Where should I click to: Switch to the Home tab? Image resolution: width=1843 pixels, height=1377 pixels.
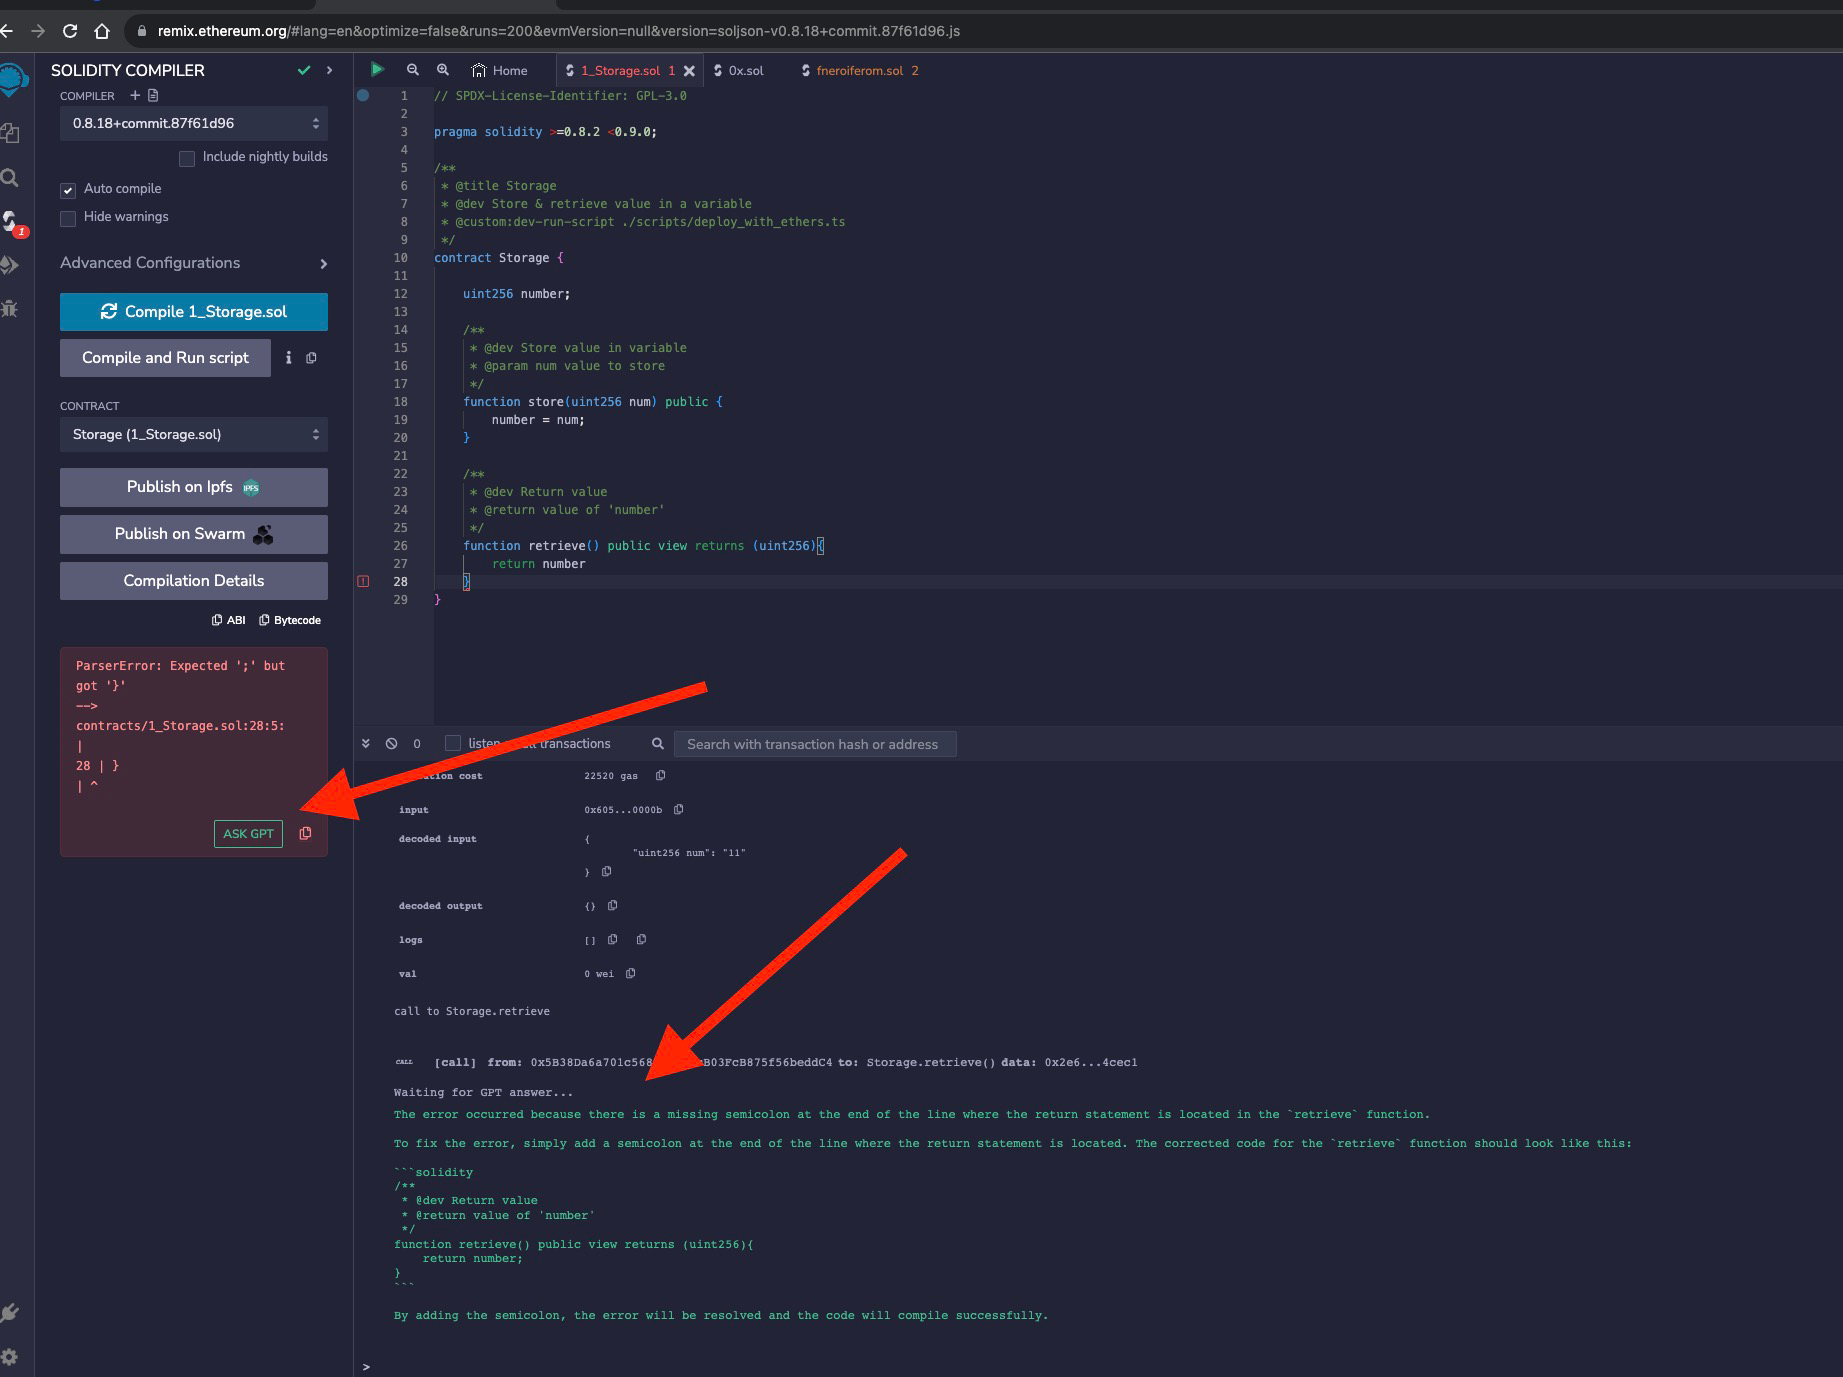coord(499,70)
